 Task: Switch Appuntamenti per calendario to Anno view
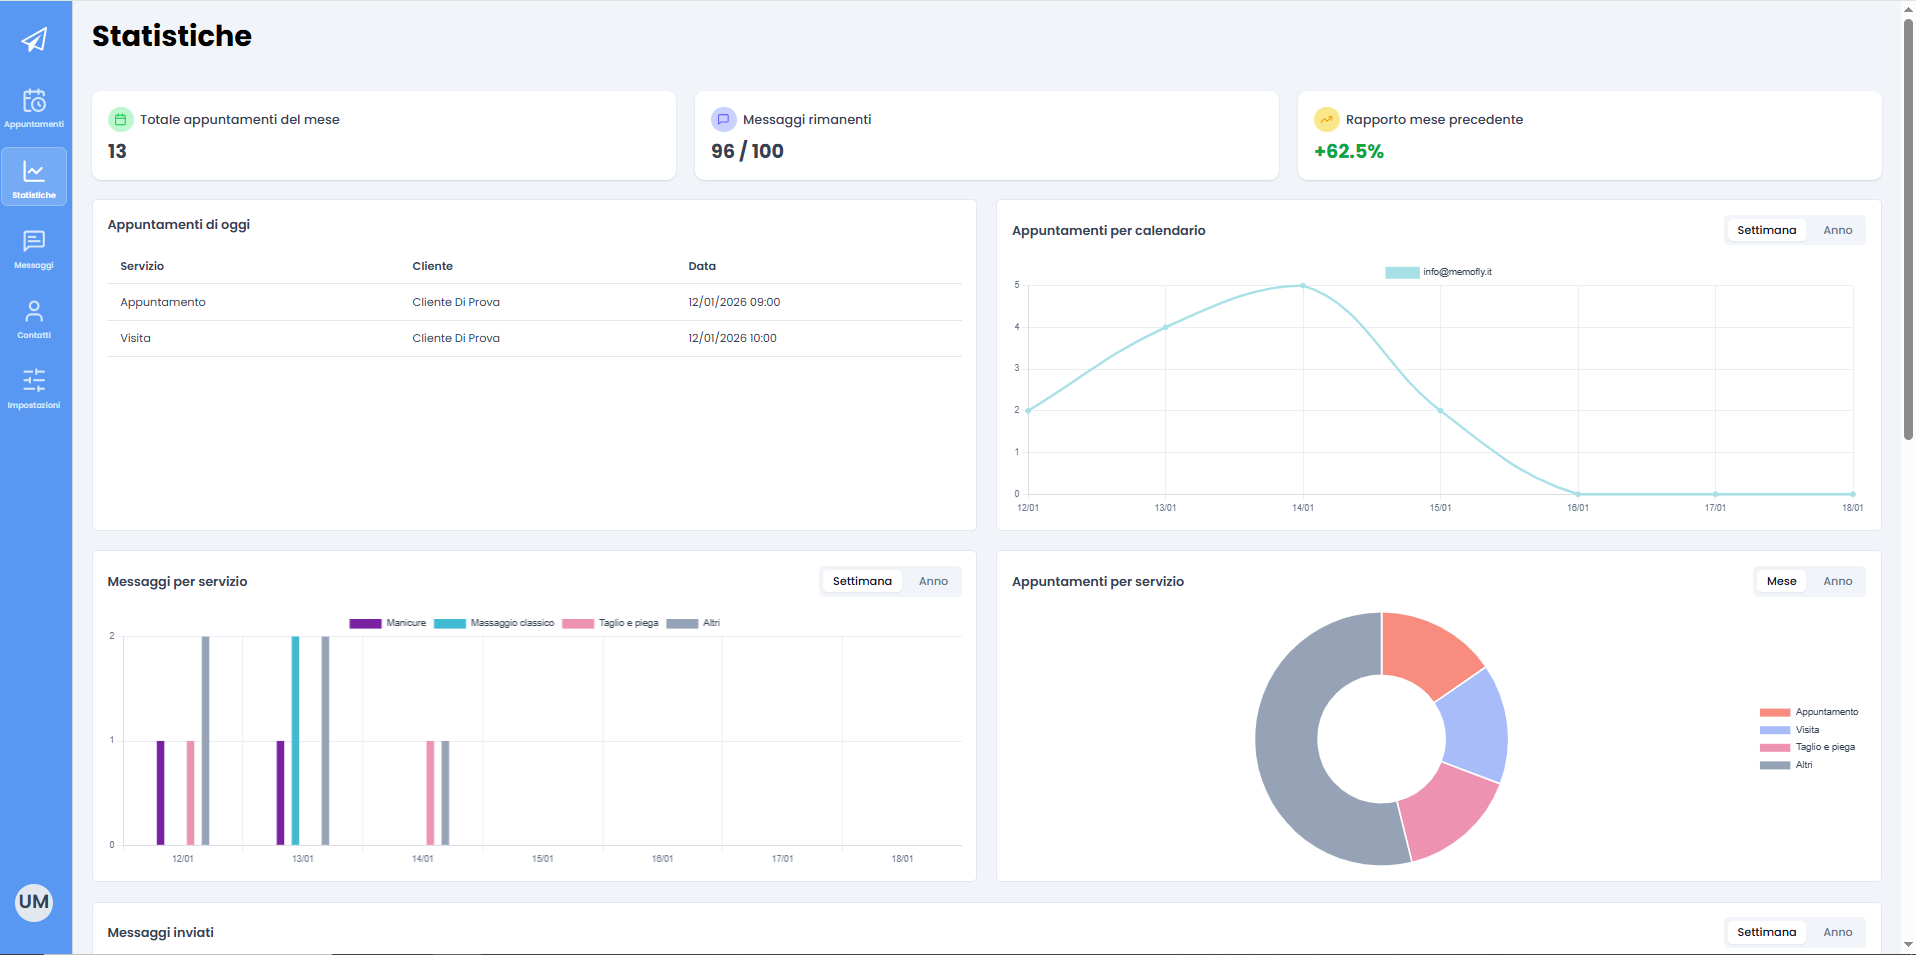1837,229
